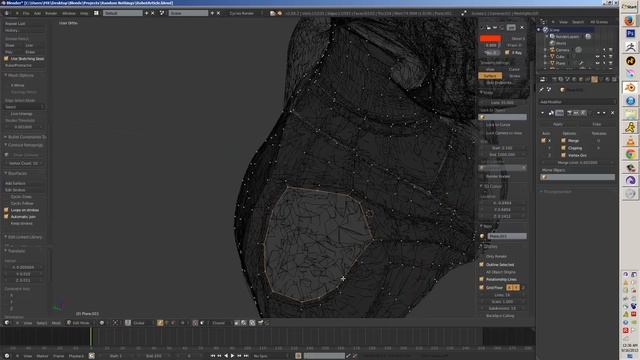Click the pivot point icon in viewport header

(116, 323)
